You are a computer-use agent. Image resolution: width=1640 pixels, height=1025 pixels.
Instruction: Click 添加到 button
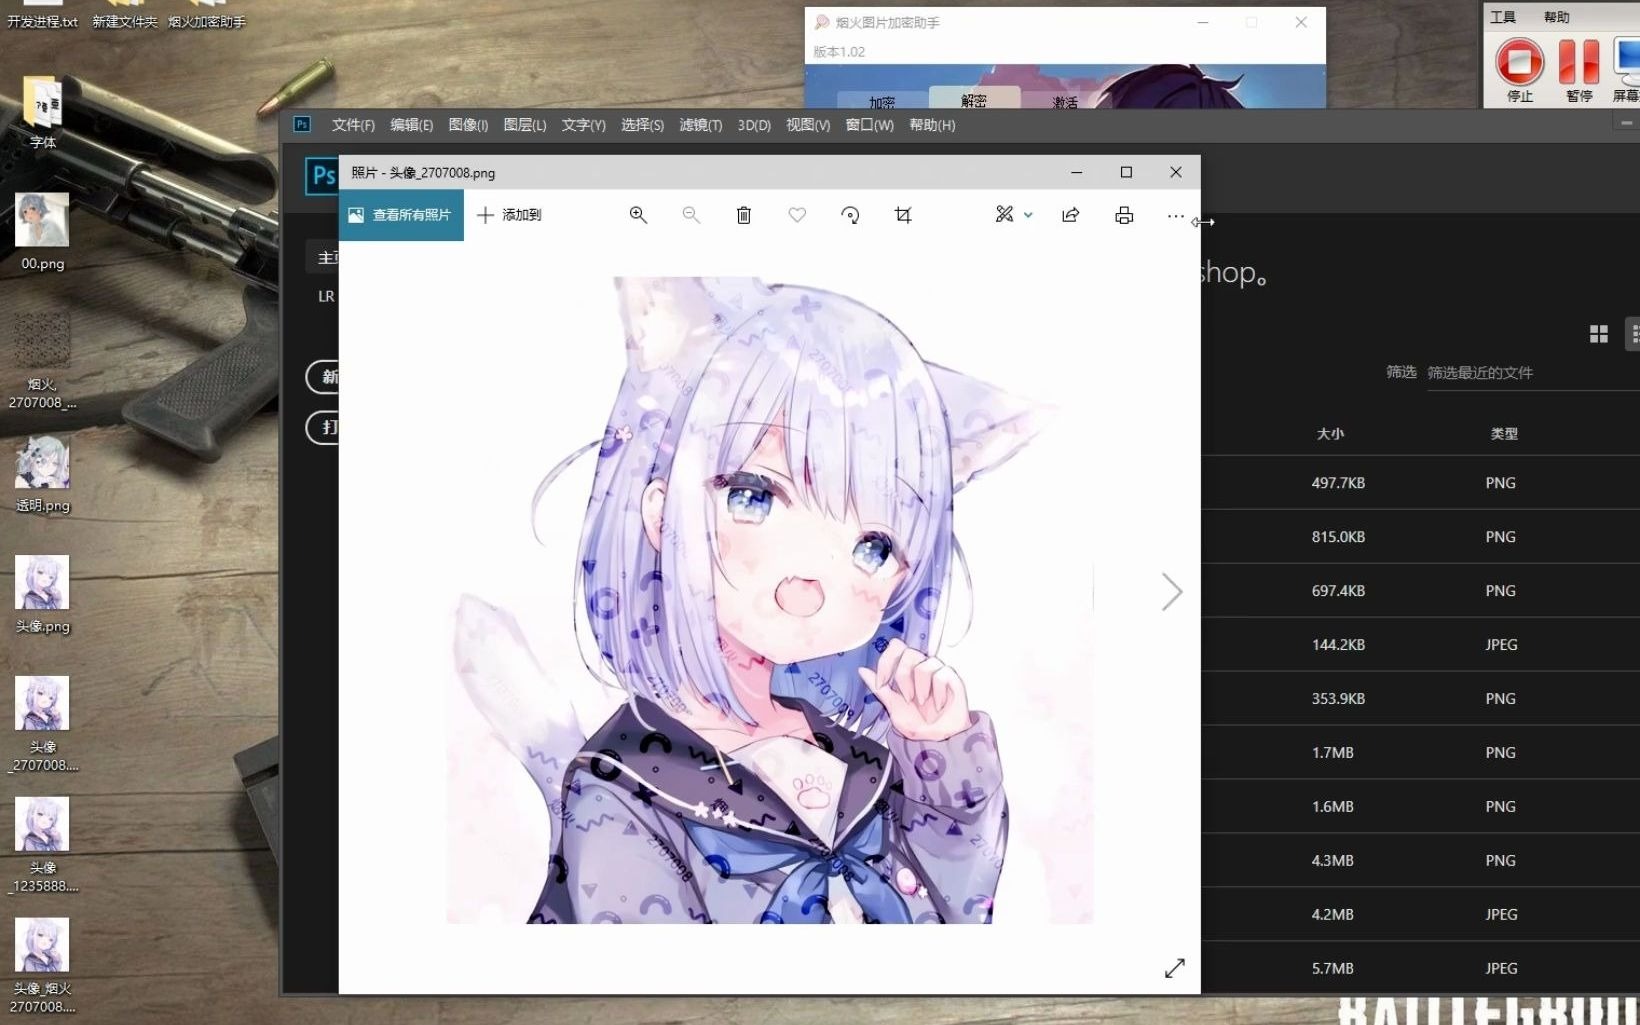(509, 215)
